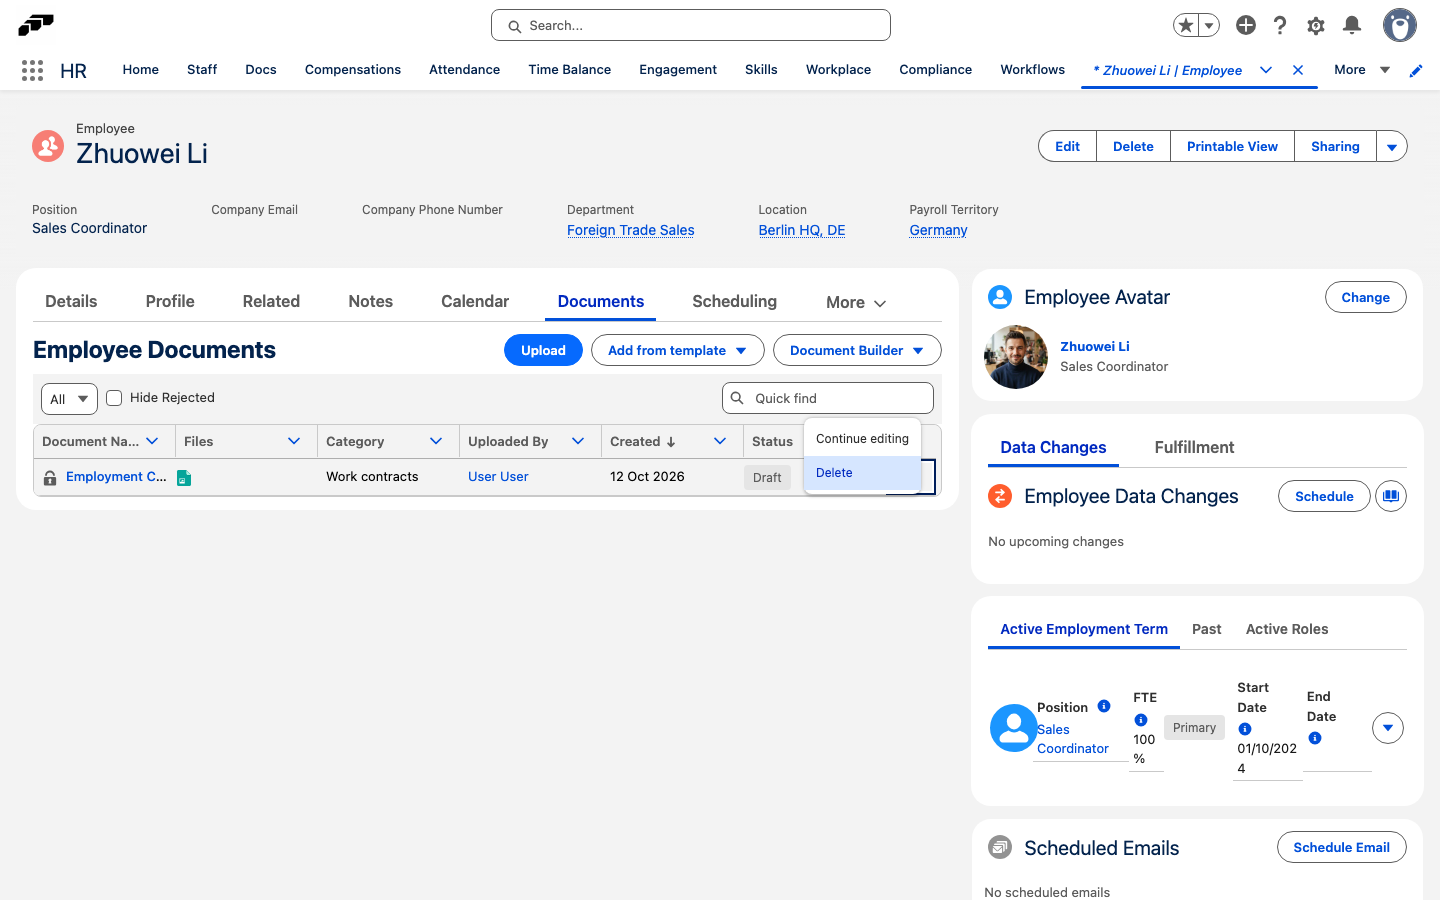The width and height of the screenshot is (1440, 900).
Task: Open the Favorites star icon
Action: (1186, 25)
